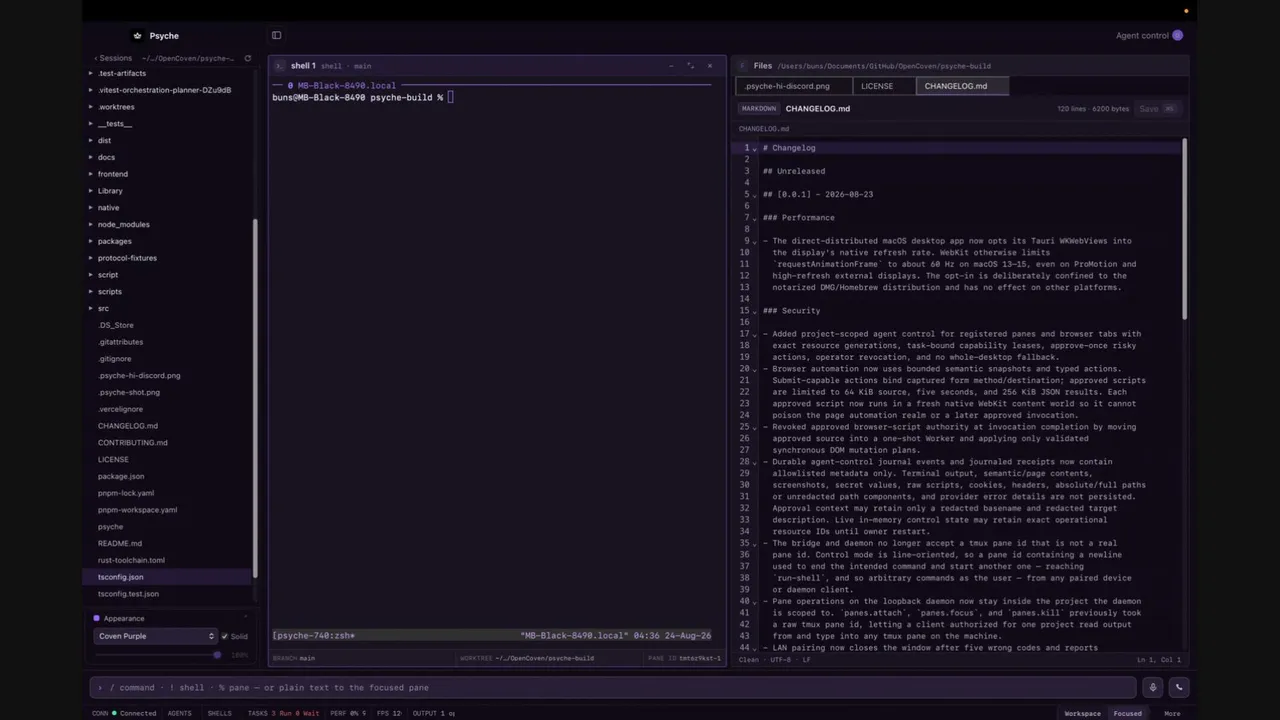Open .psyche-shot.png file
This screenshot has height=720, width=1280.
point(129,392)
